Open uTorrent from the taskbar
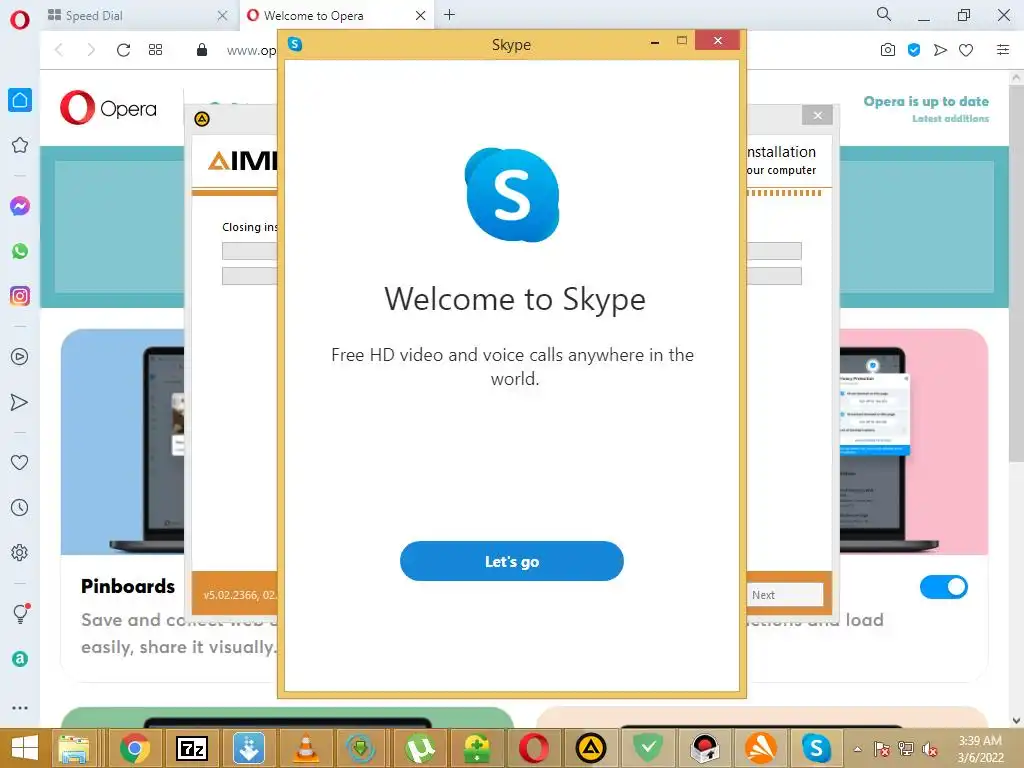 point(419,748)
